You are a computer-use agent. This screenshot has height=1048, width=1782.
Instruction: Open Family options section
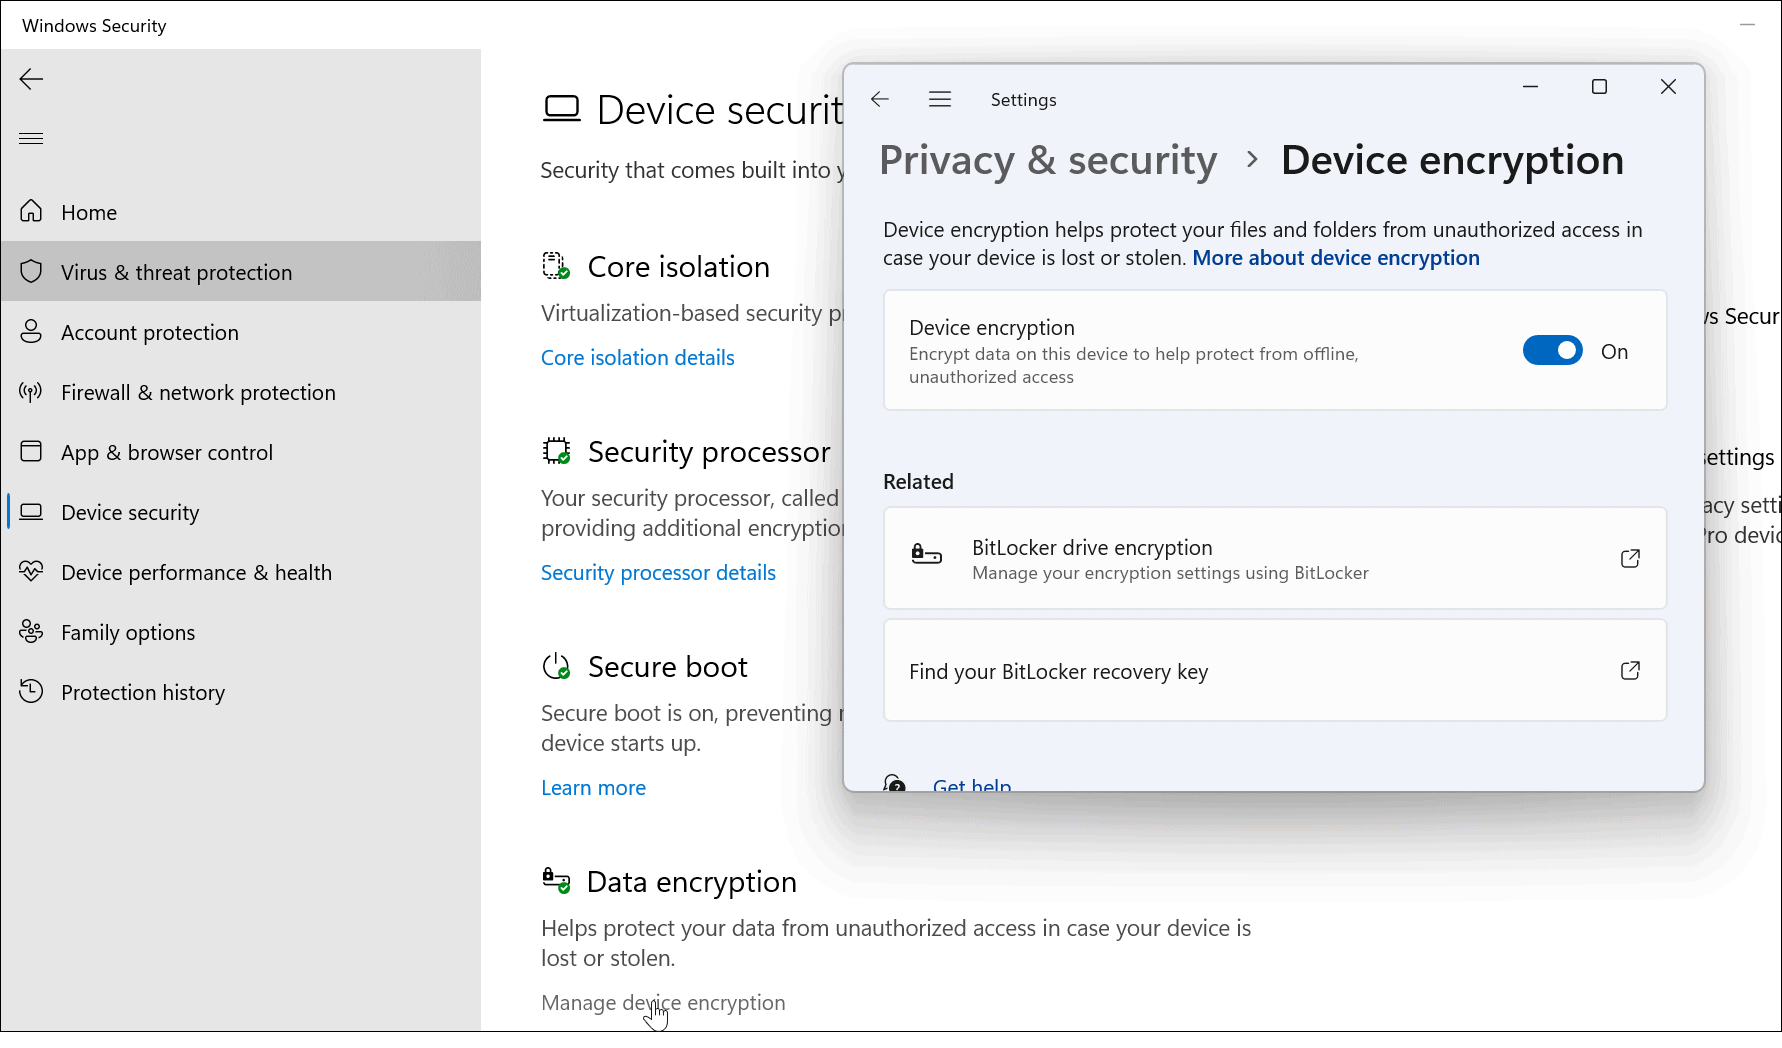coord(241,632)
